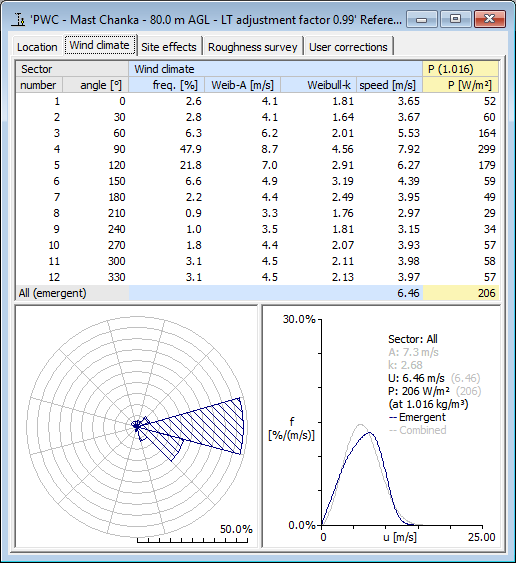Screen dimensions: 516x563
Task: Click sector 4 speed value 7.92
Action: [409, 149]
